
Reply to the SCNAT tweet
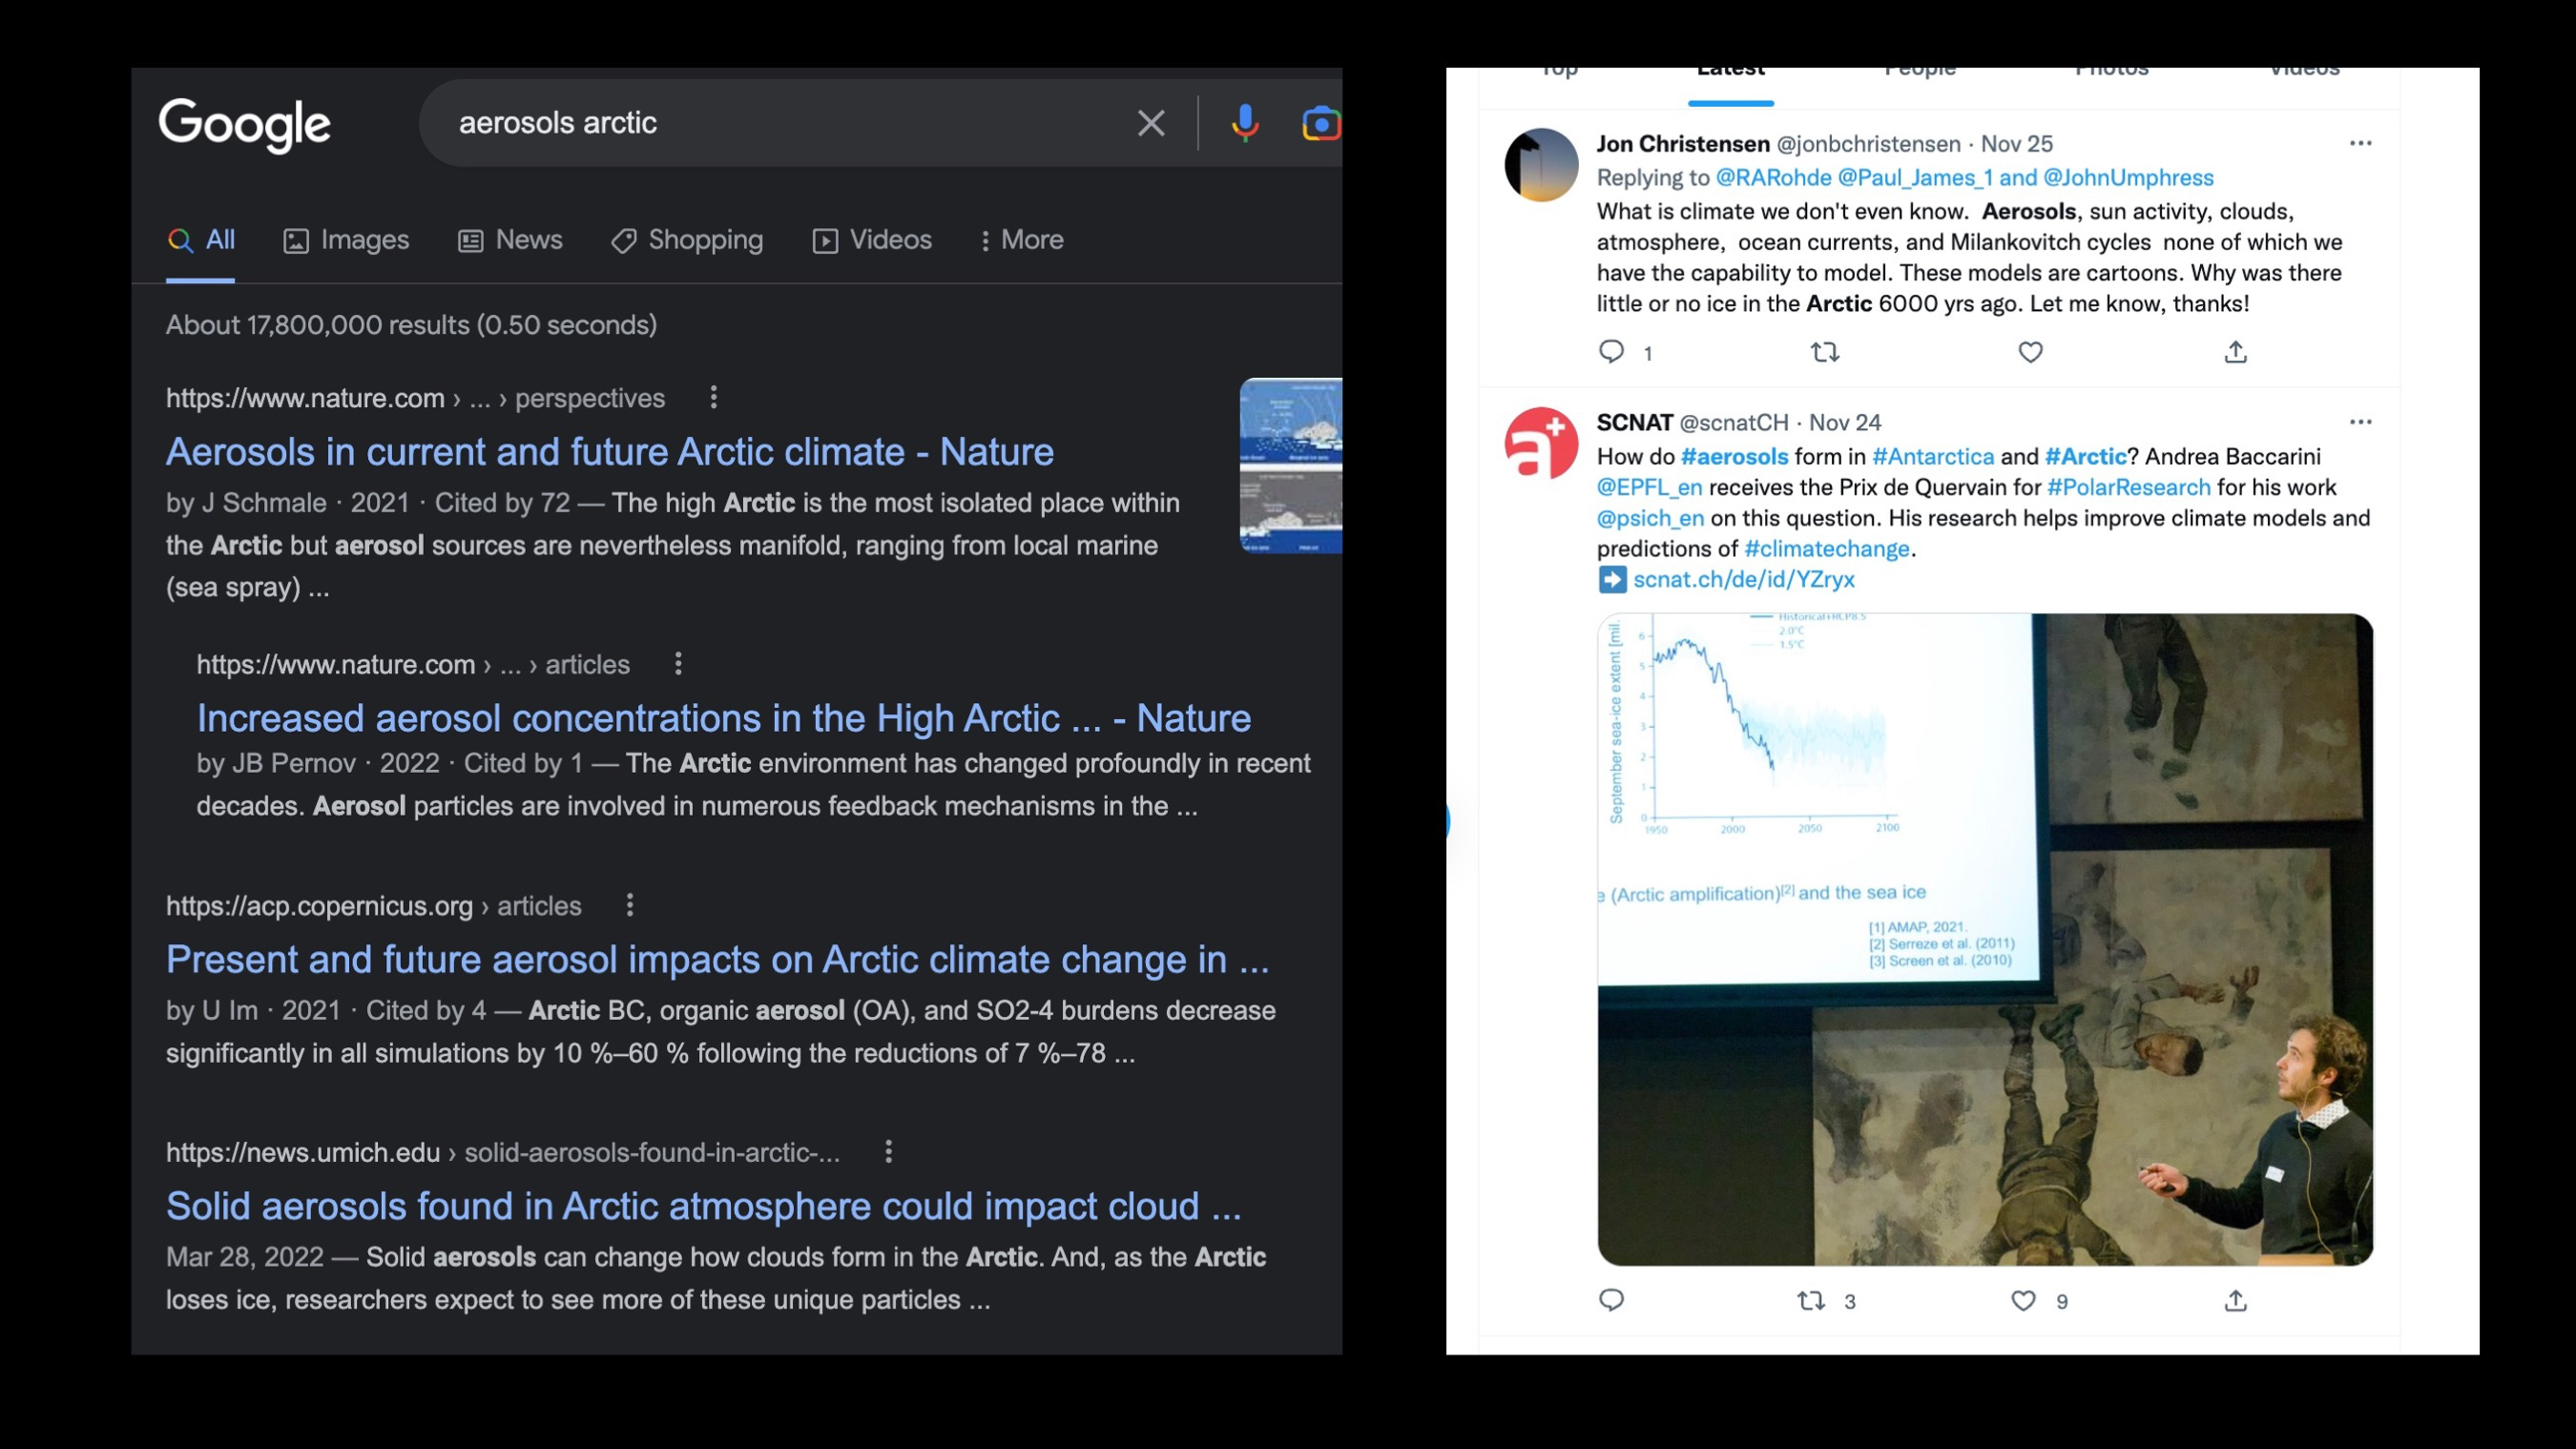click(x=1611, y=1300)
